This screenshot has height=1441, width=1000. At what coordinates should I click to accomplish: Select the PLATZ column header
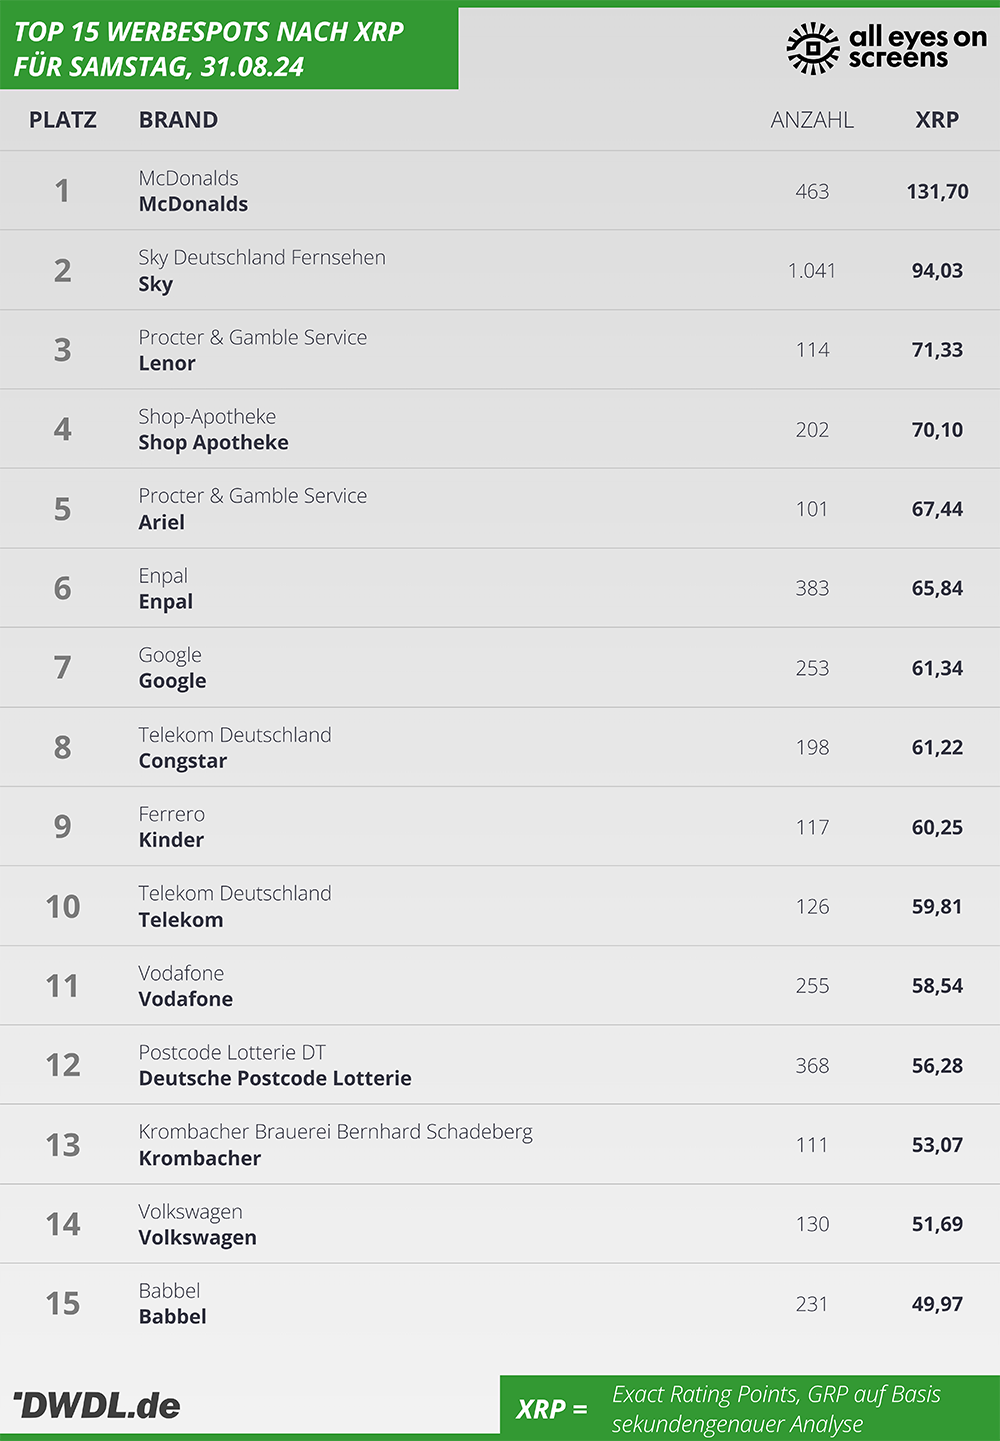63,120
